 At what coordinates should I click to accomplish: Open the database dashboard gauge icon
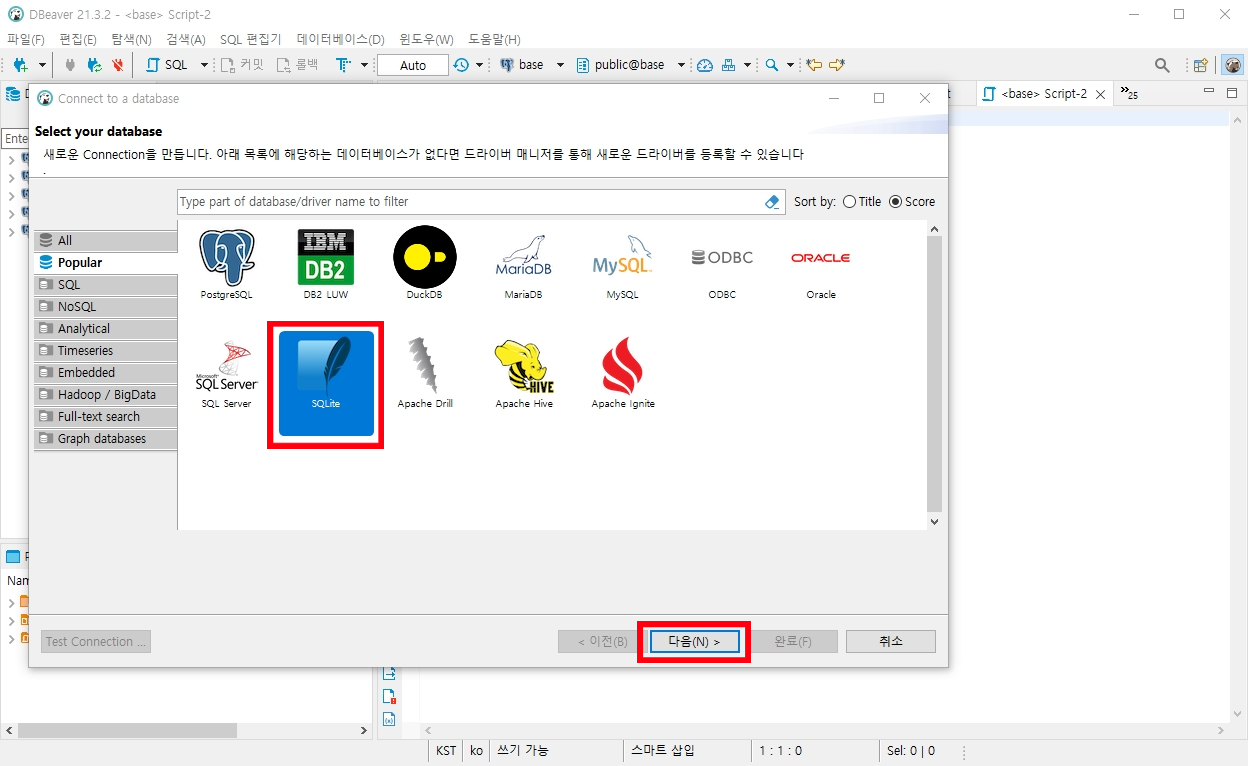tap(705, 65)
